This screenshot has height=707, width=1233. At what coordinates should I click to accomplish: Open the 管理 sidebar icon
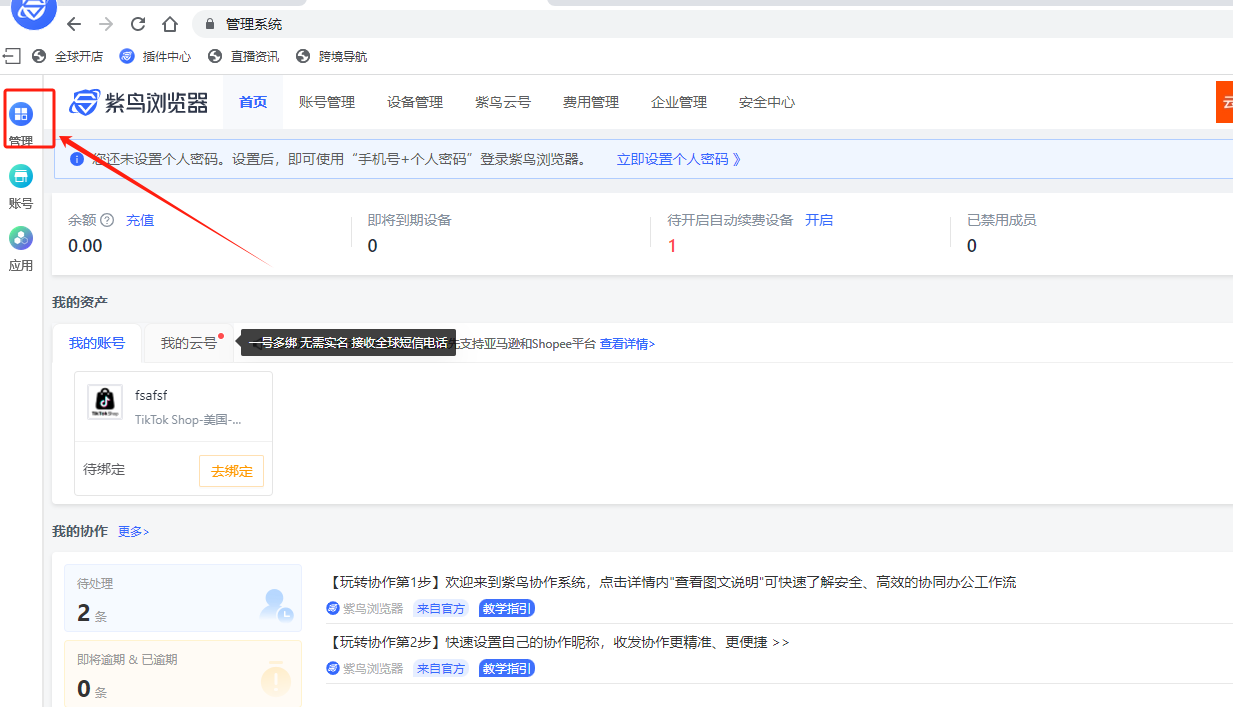21,114
